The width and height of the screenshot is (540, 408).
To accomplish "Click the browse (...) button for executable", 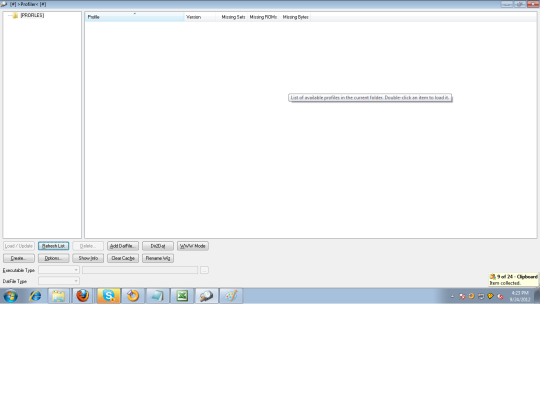I will (204, 270).
